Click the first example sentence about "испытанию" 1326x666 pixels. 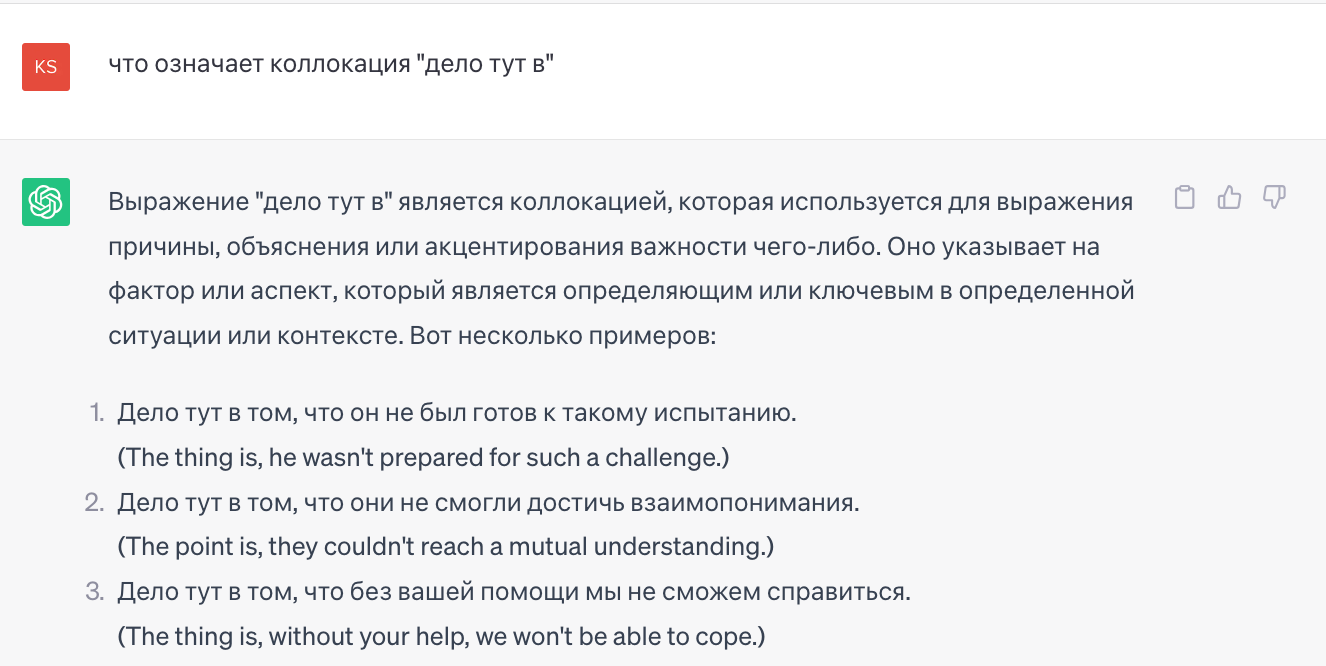(457, 412)
